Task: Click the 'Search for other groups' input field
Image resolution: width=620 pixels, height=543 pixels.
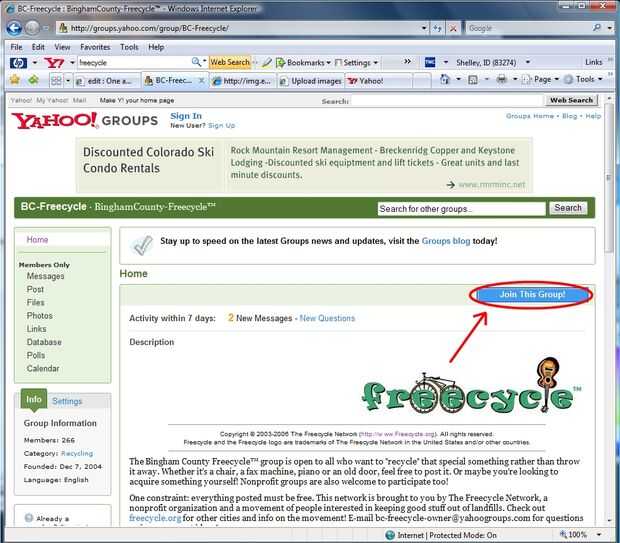Action: 461,208
